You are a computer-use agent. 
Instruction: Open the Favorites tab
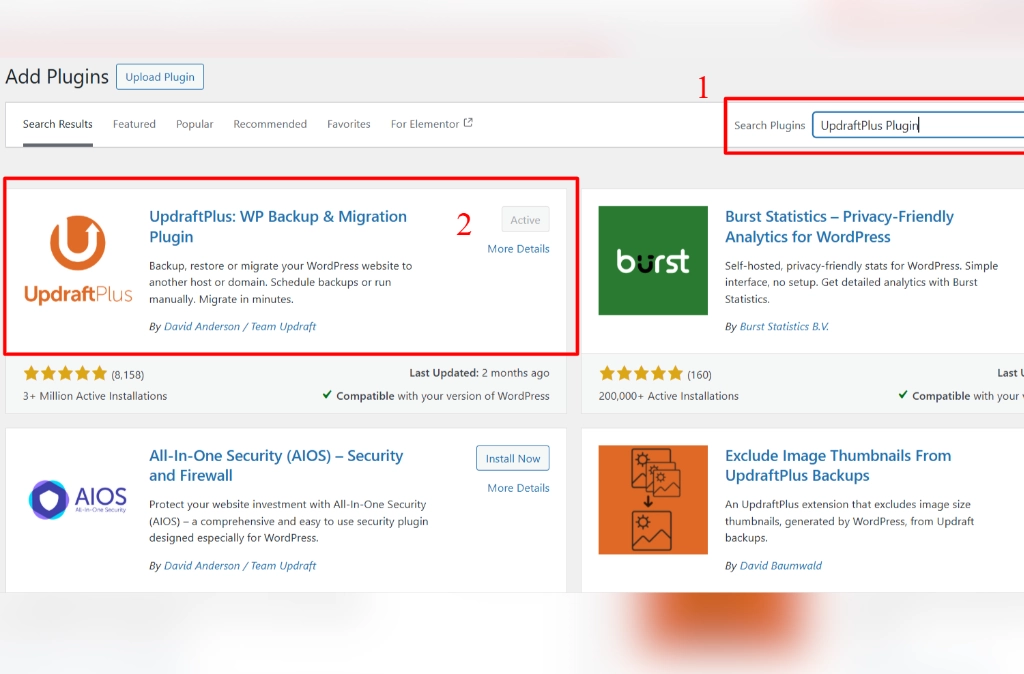pos(348,124)
